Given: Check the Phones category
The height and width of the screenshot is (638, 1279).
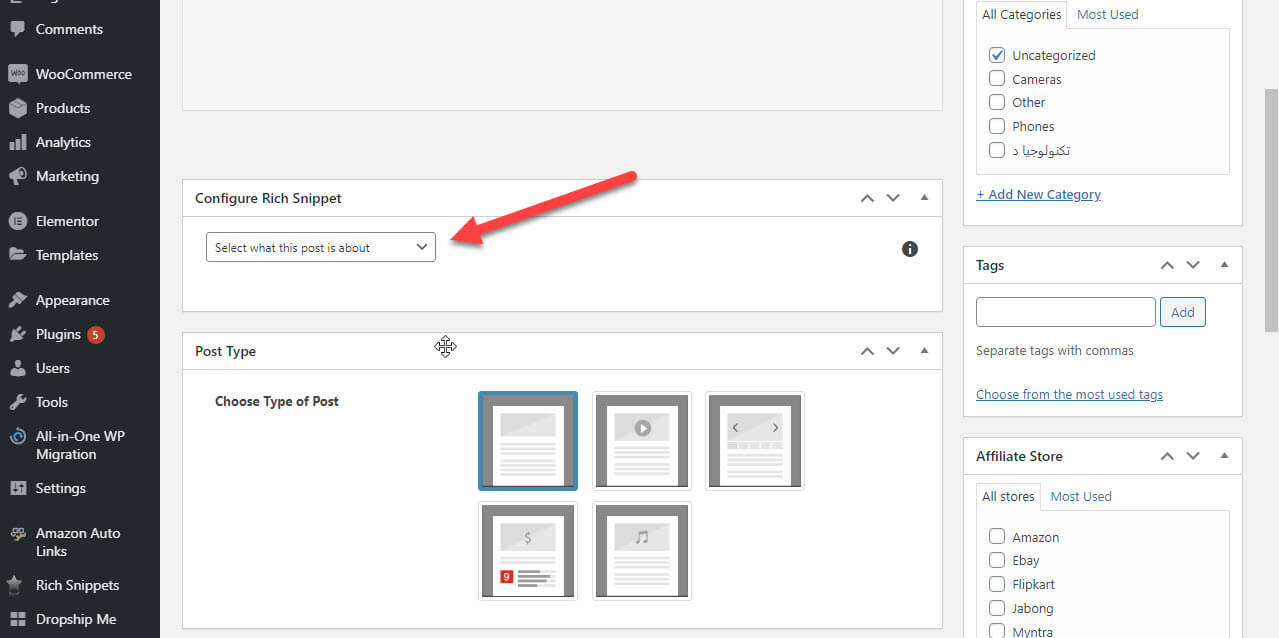Looking at the screenshot, I should (x=997, y=126).
